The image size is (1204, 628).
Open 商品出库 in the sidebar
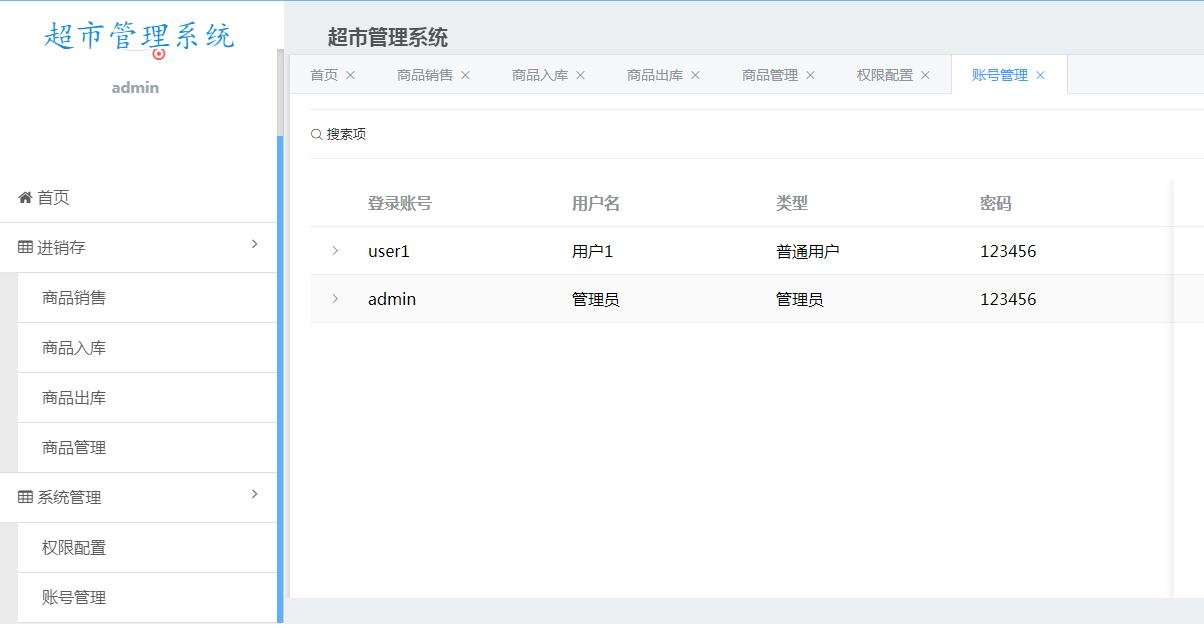pos(147,398)
